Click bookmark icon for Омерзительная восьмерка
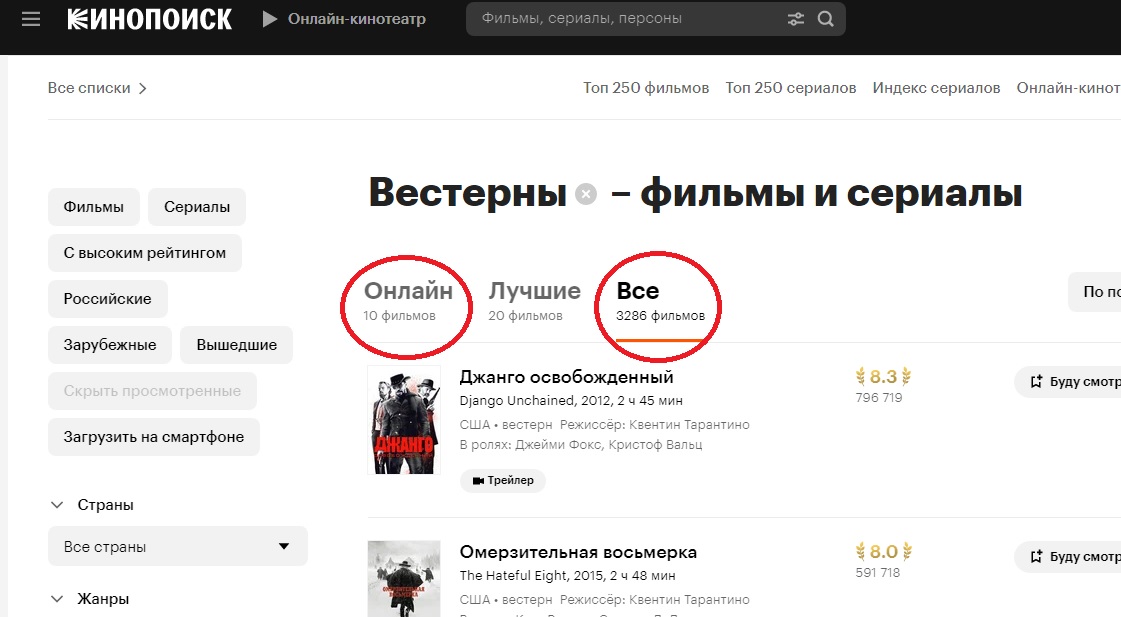 click(x=1036, y=557)
